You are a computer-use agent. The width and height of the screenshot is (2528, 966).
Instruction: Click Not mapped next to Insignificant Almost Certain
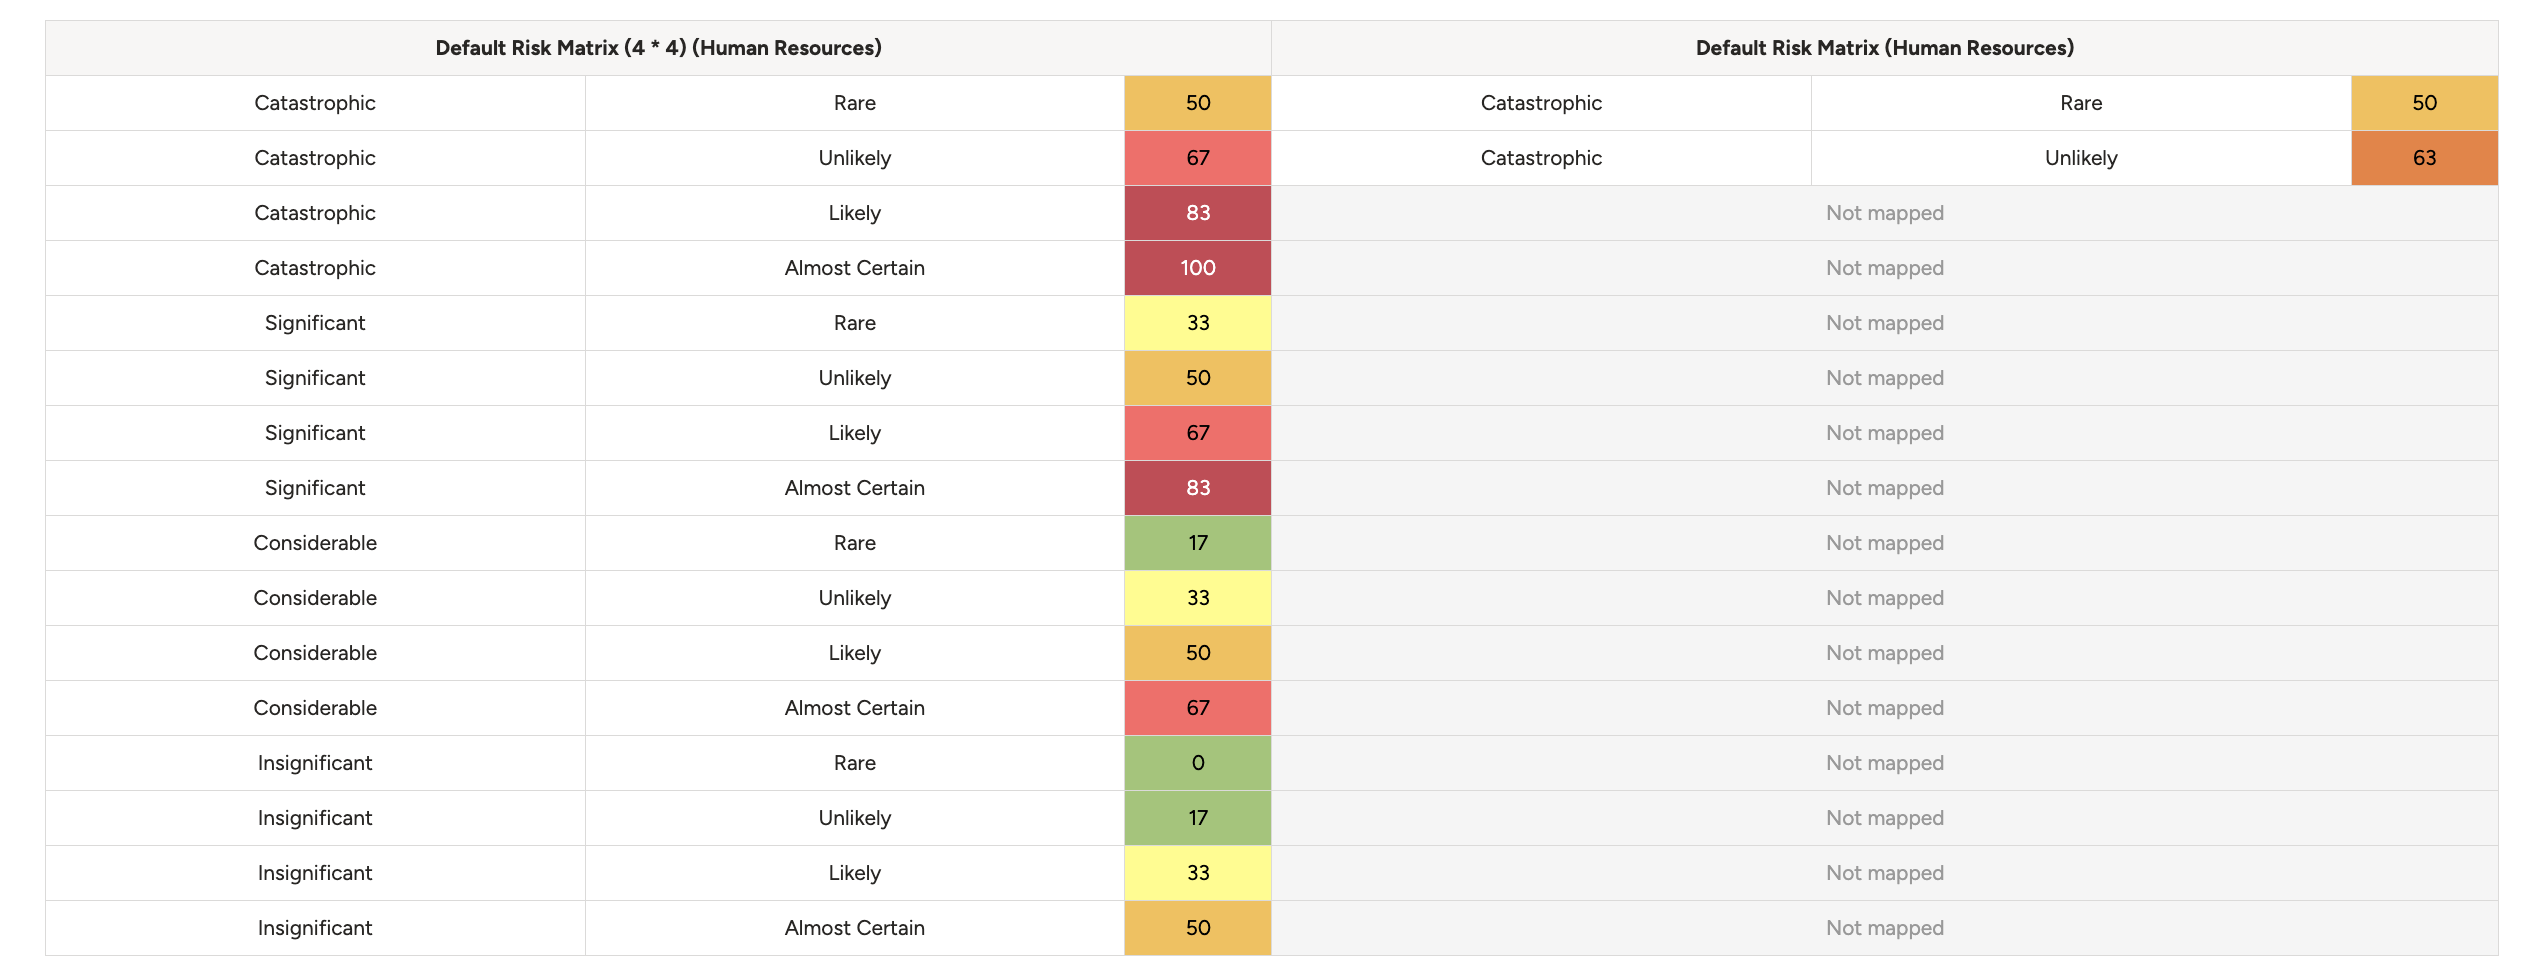tap(1885, 928)
